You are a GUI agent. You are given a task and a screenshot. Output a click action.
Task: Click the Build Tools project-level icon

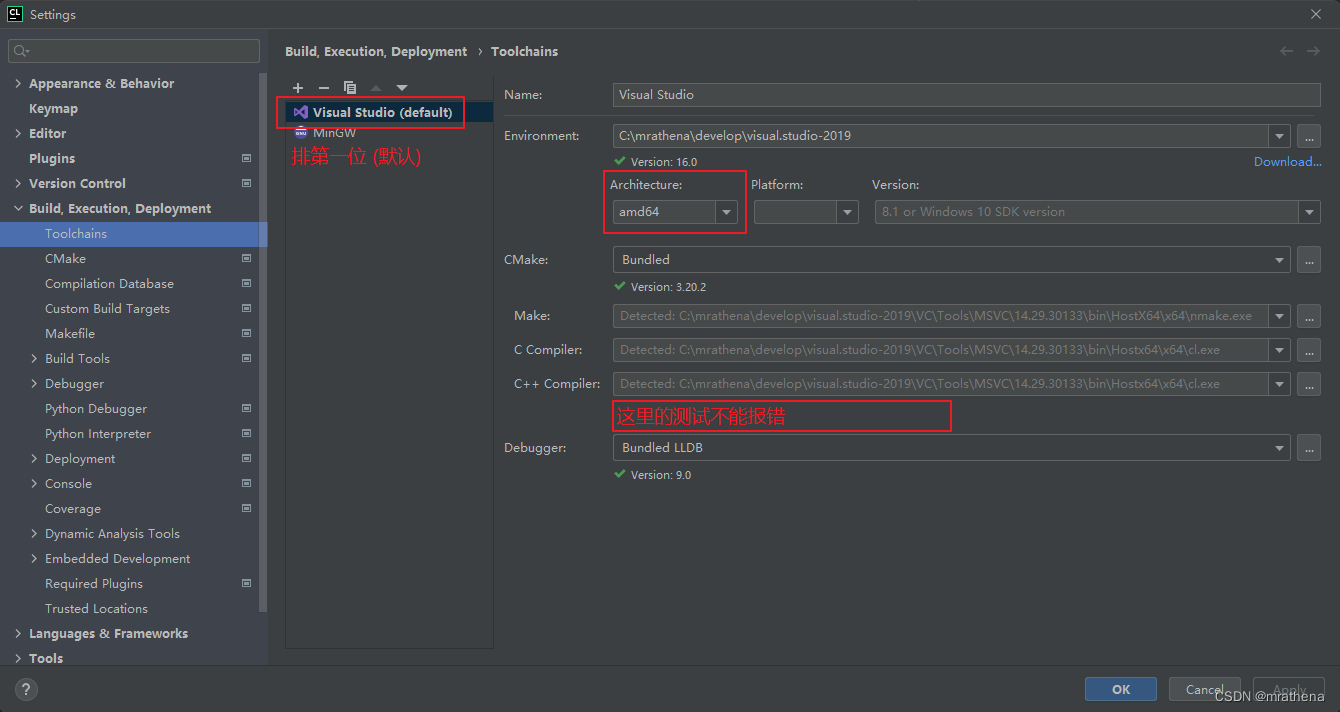pos(247,358)
